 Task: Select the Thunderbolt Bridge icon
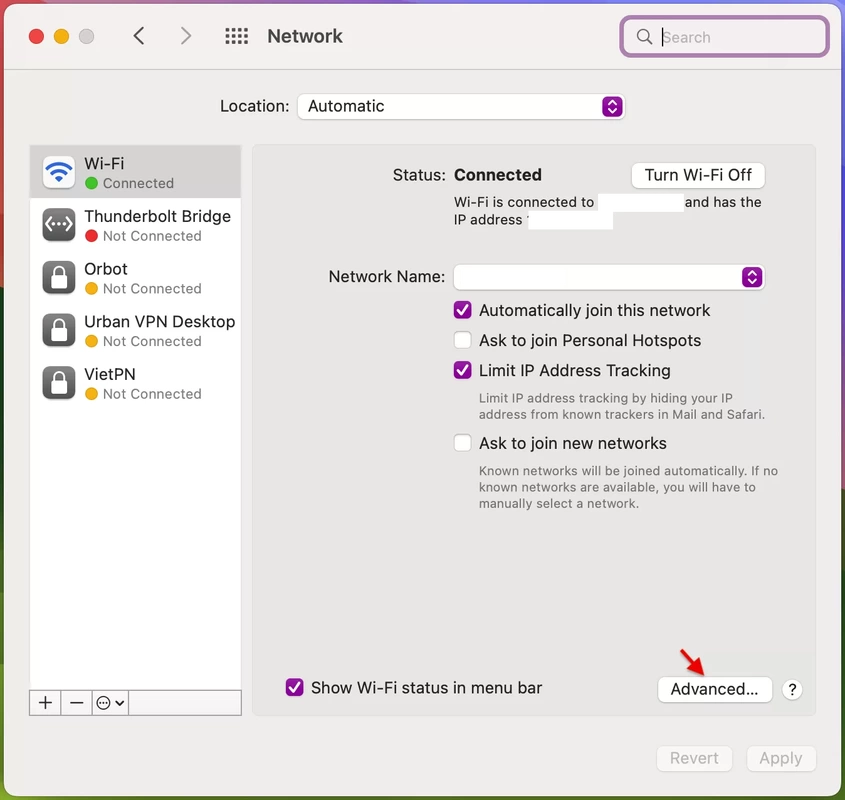(x=59, y=224)
